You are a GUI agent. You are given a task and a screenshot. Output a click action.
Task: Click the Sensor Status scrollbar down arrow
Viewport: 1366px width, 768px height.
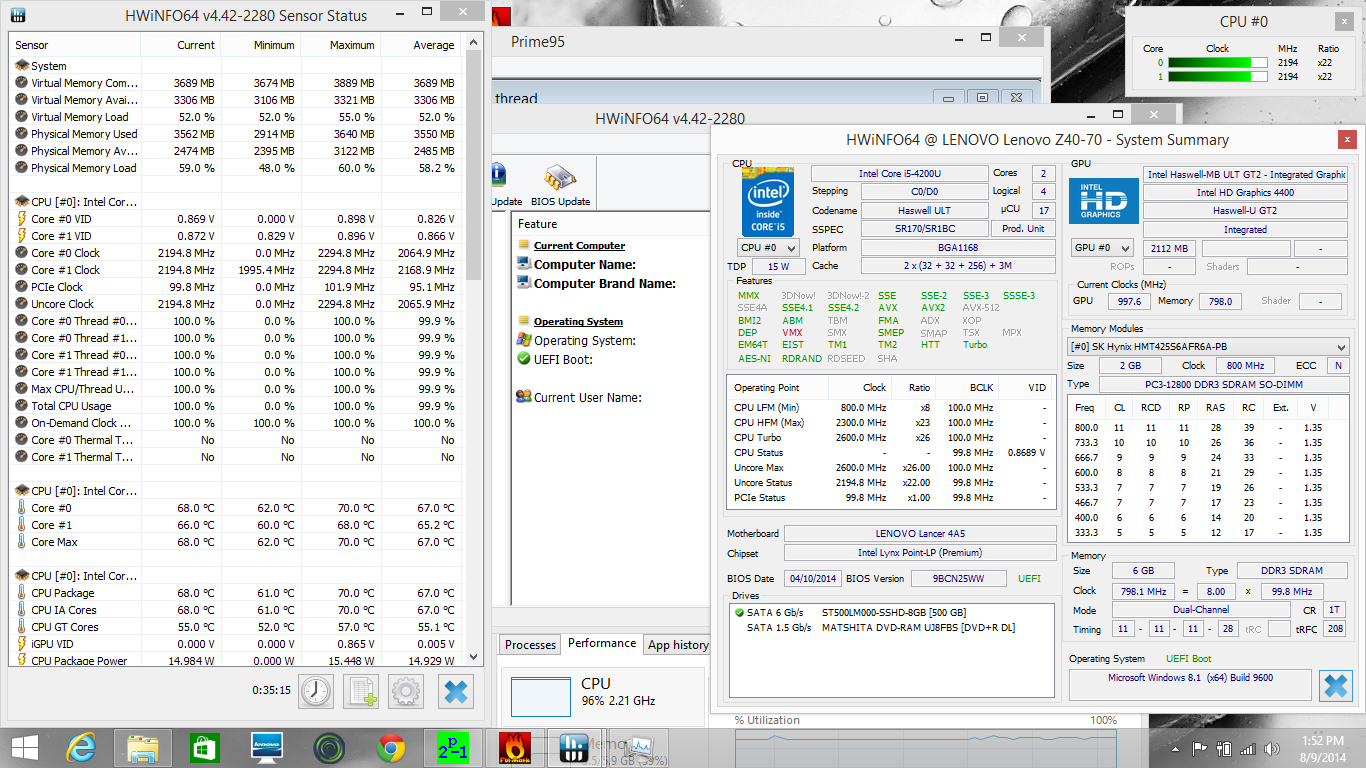[474, 657]
